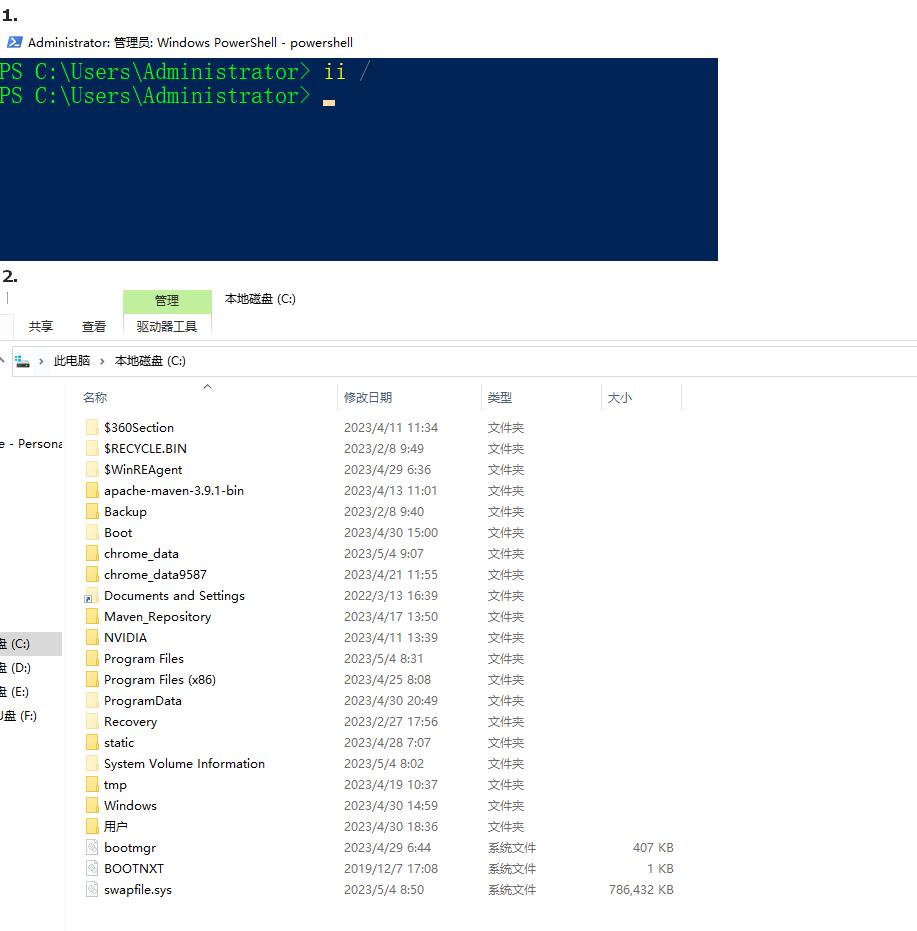This screenshot has width=917, height=931.
Task: Click the swapfile.sys file icon
Action: pyautogui.click(x=91, y=889)
